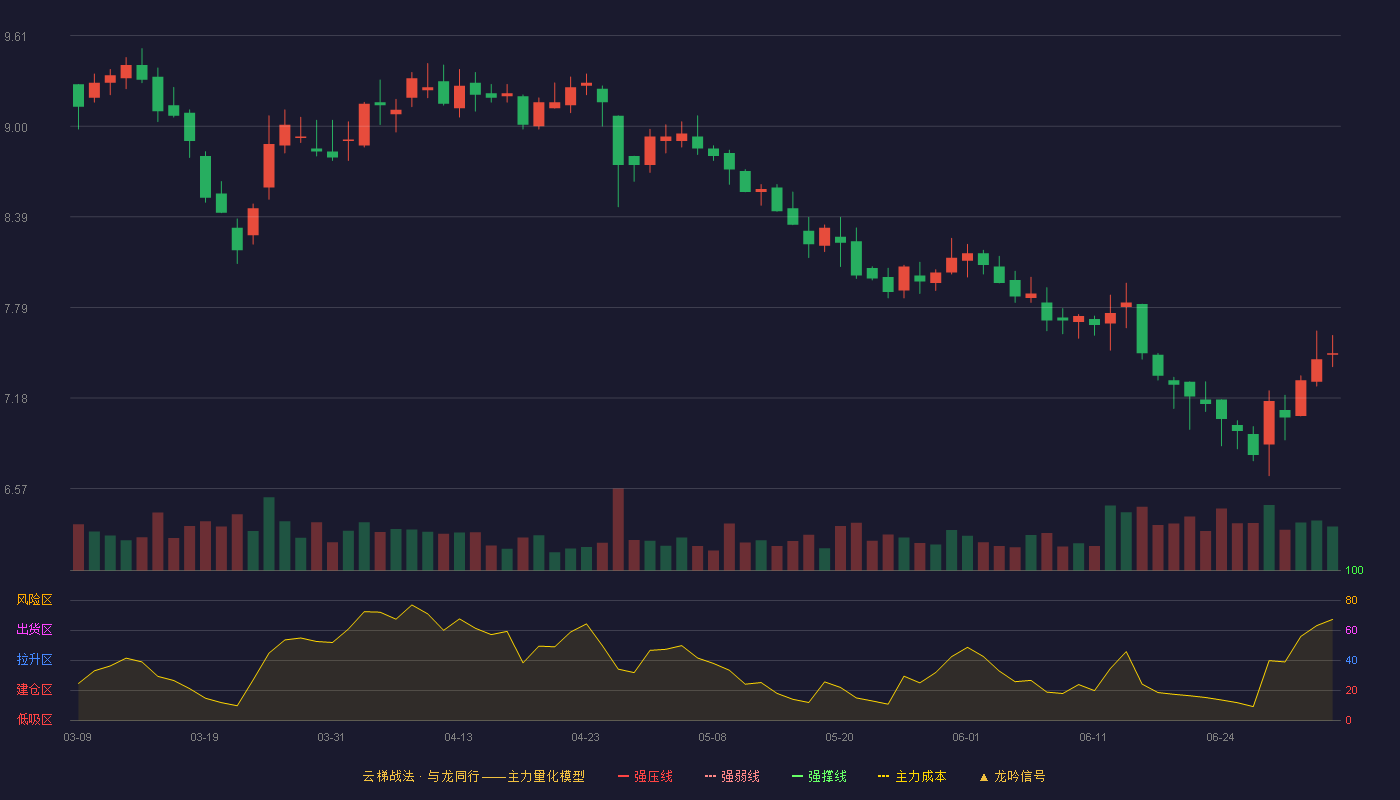Click the 云梯战法·与龙同行 主力量化模型 legend title
Image resolution: width=1400 pixels, height=800 pixels.
pos(473,776)
